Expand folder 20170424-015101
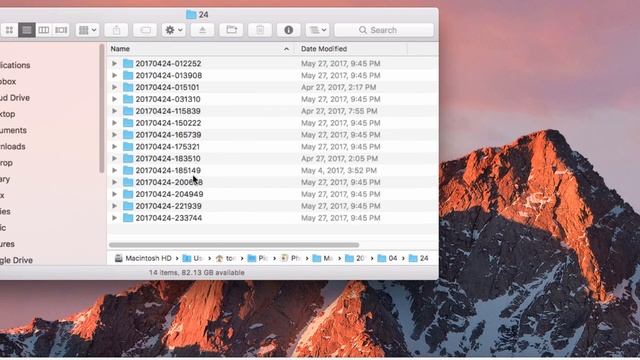Image resolution: width=640 pixels, height=360 pixels. coord(115,87)
